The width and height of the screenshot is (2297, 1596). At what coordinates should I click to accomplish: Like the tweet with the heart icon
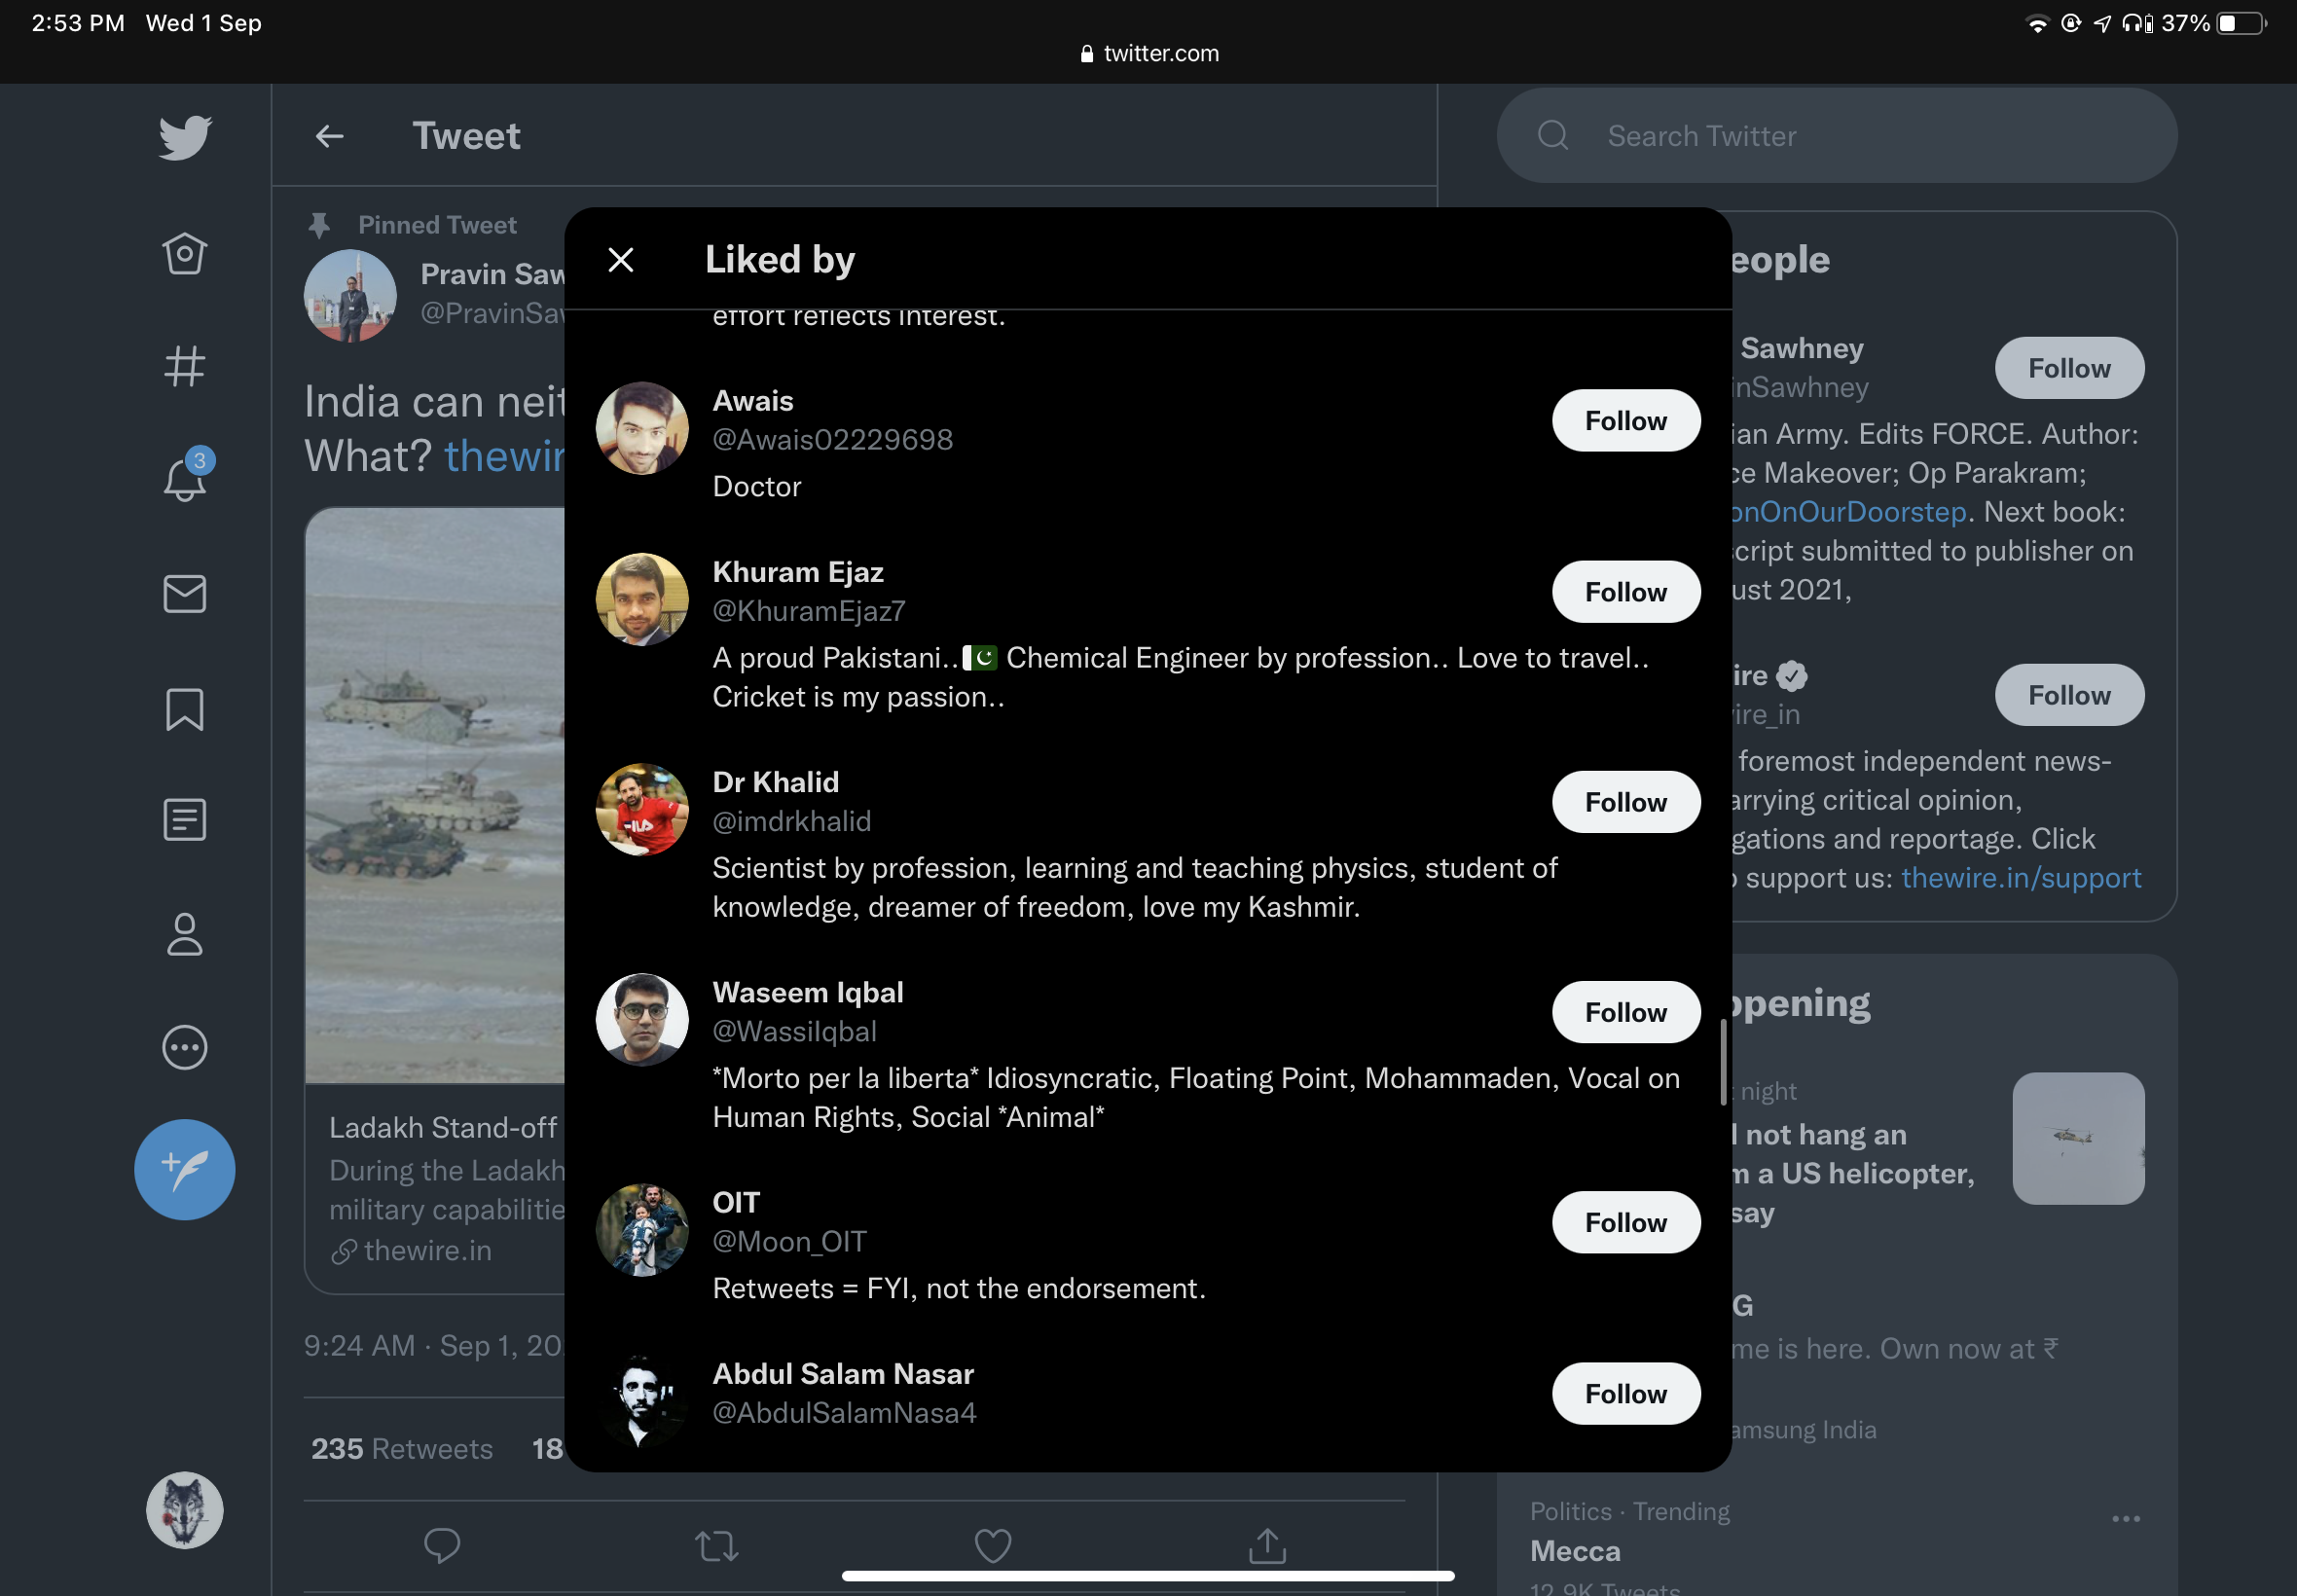pyautogui.click(x=993, y=1546)
